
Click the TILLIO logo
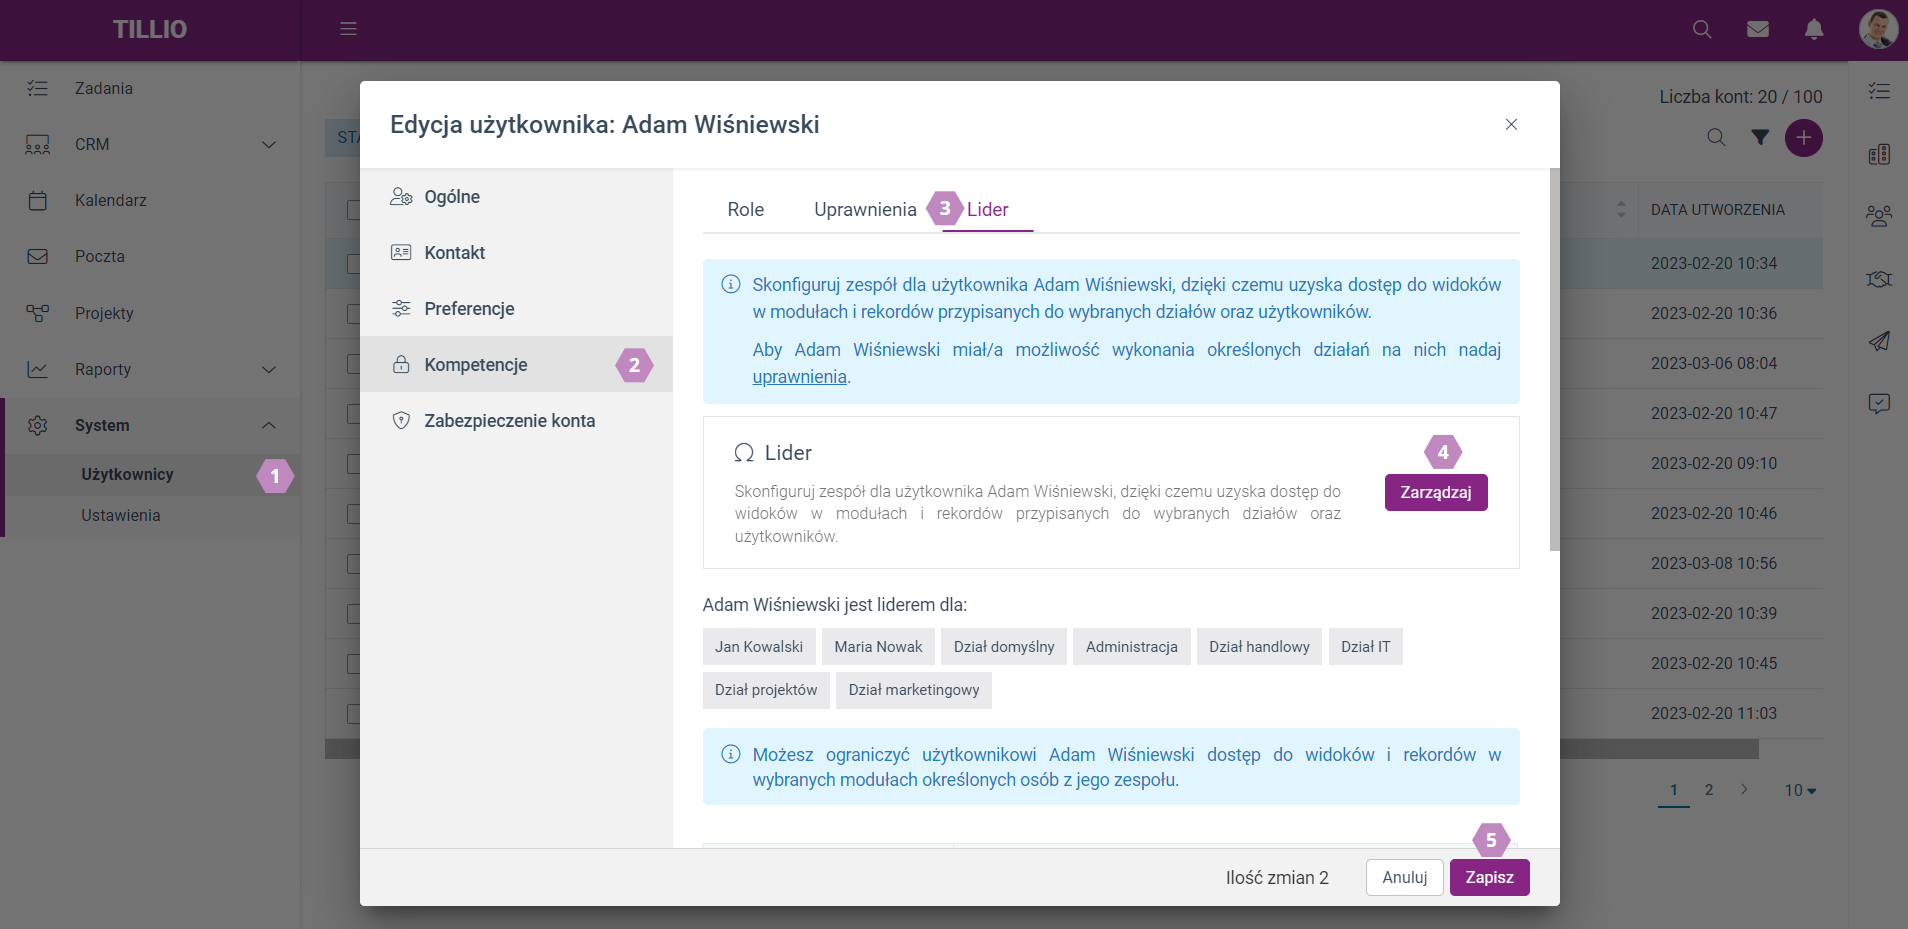tap(150, 29)
